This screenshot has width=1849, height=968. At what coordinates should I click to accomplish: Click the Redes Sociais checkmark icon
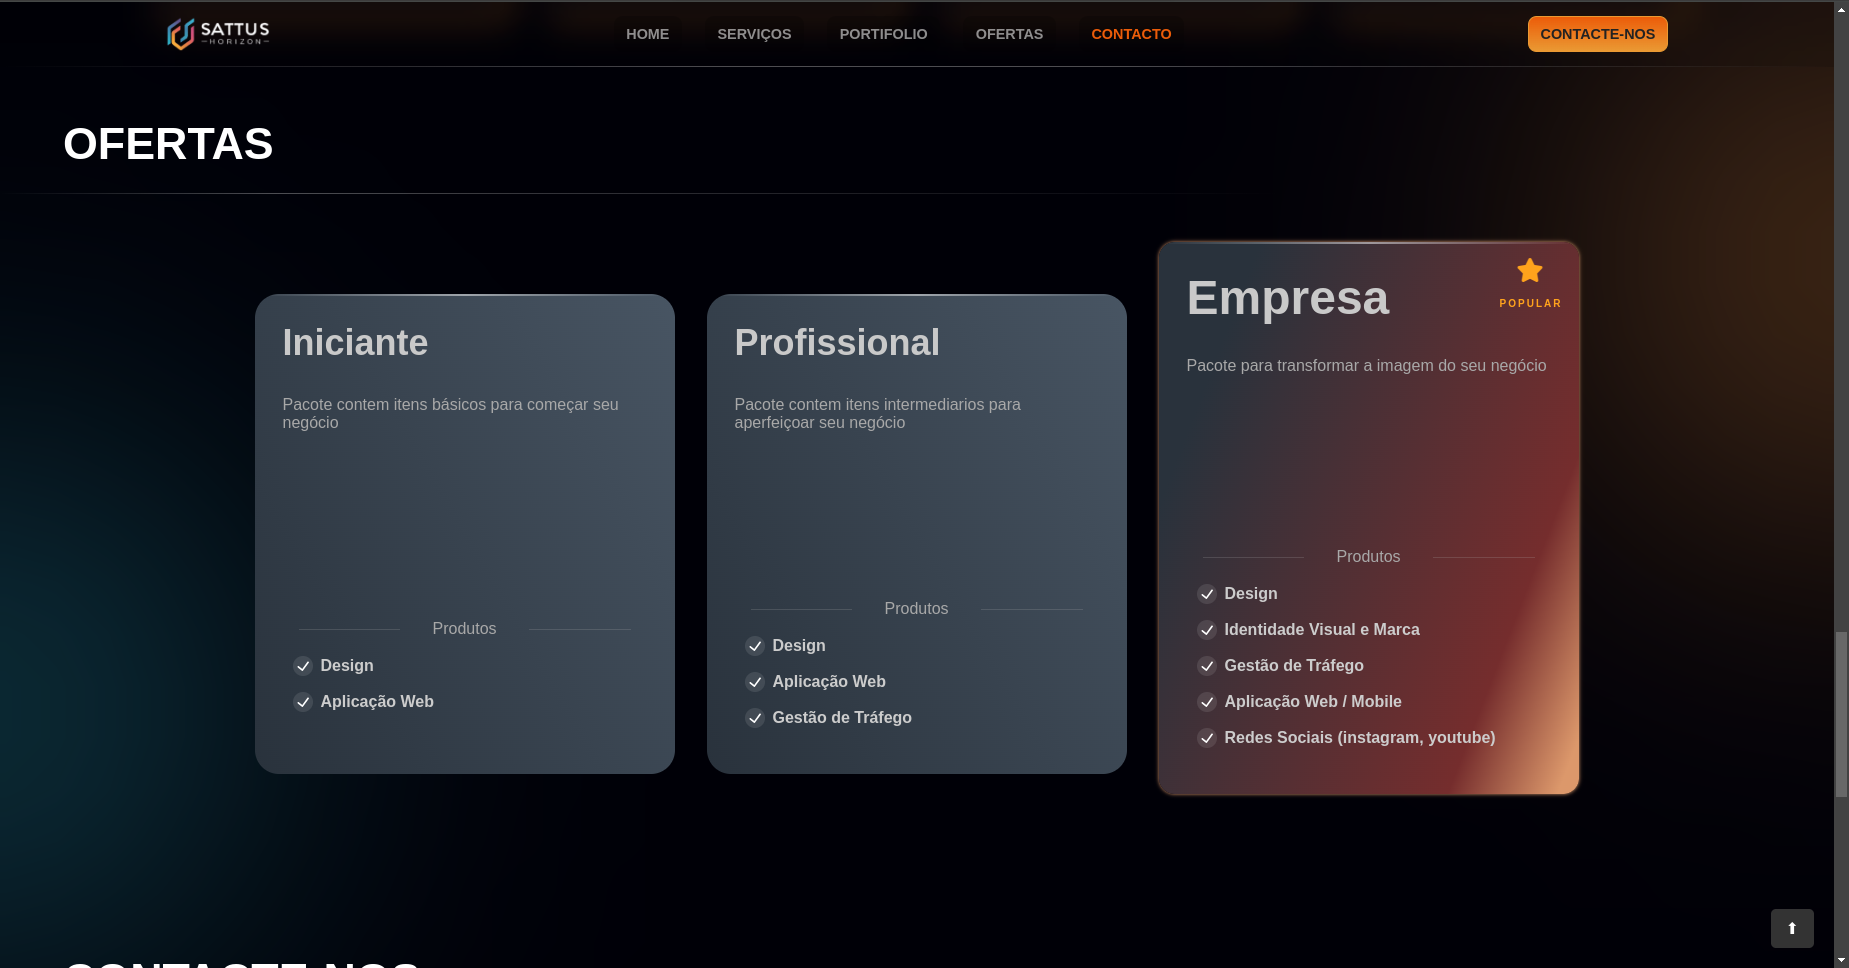coord(1207,738)
